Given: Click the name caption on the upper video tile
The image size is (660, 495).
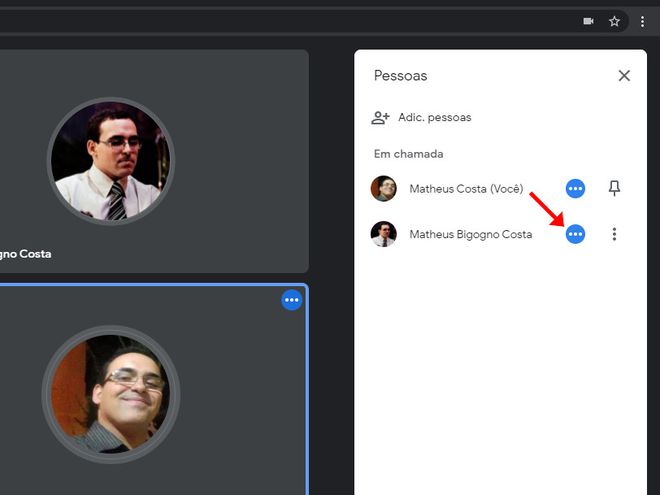Looking at the screenshot, I should [25, 254].
